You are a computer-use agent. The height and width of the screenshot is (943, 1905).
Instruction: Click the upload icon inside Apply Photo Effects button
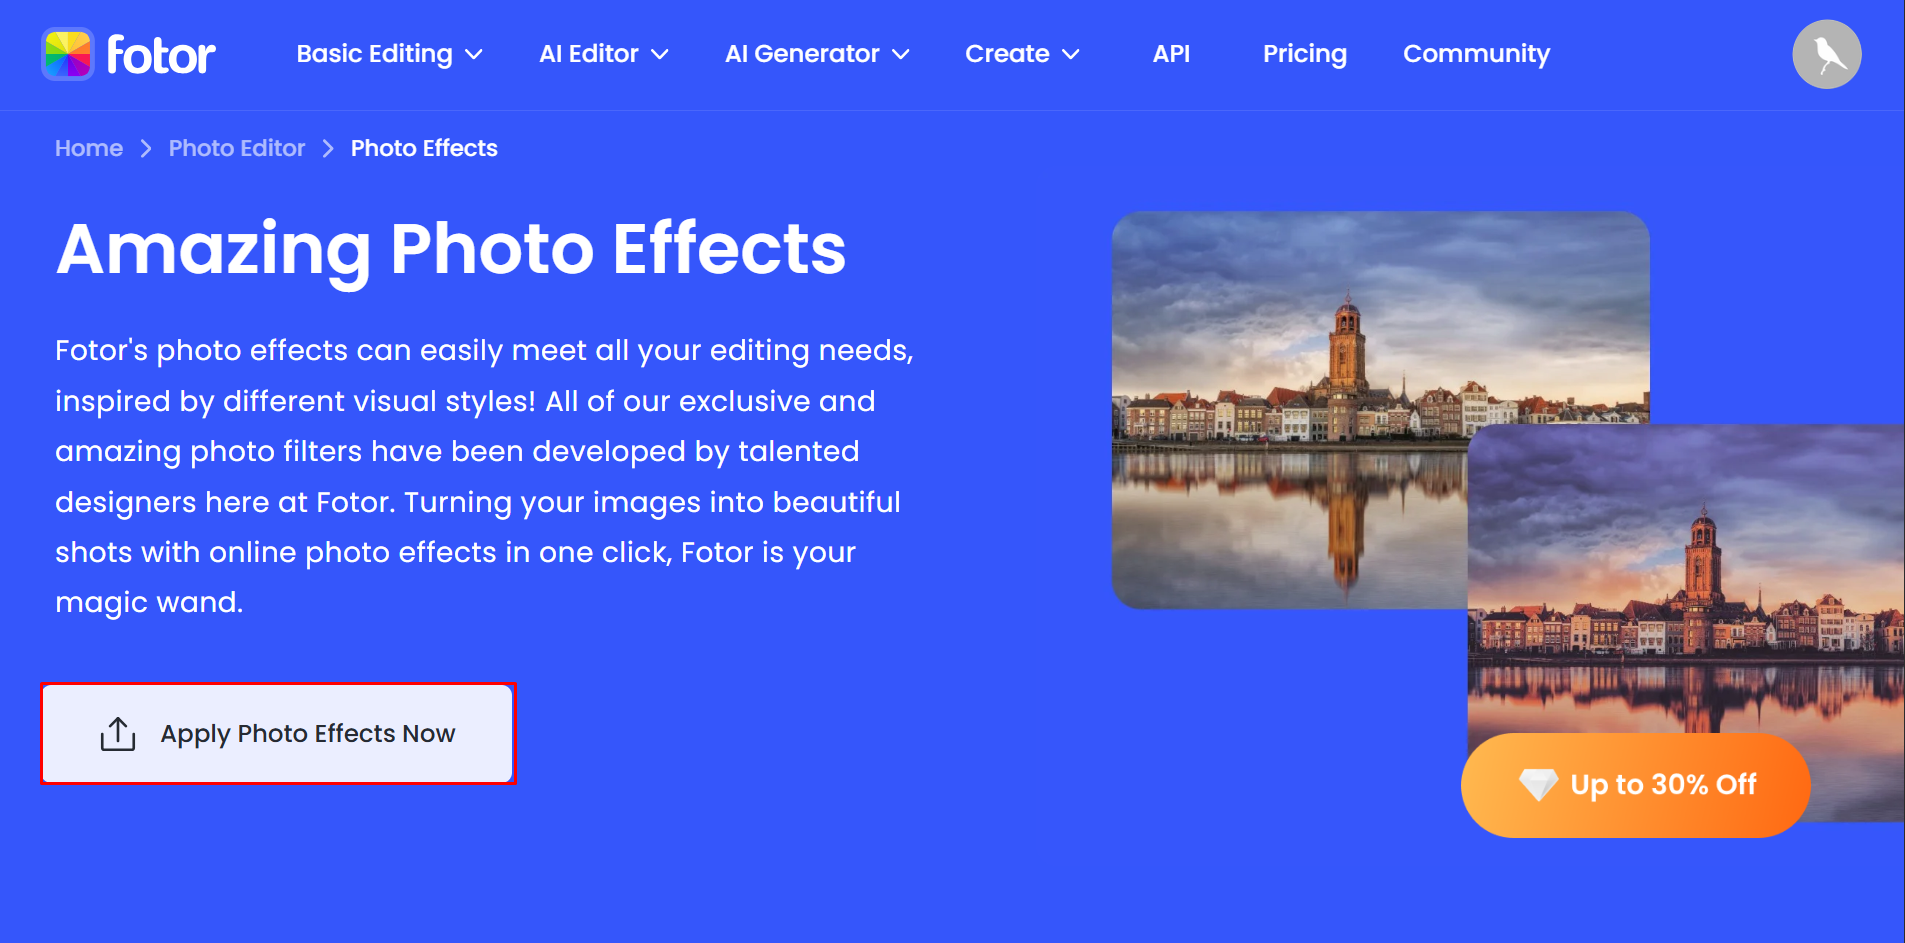pos(117,733)
